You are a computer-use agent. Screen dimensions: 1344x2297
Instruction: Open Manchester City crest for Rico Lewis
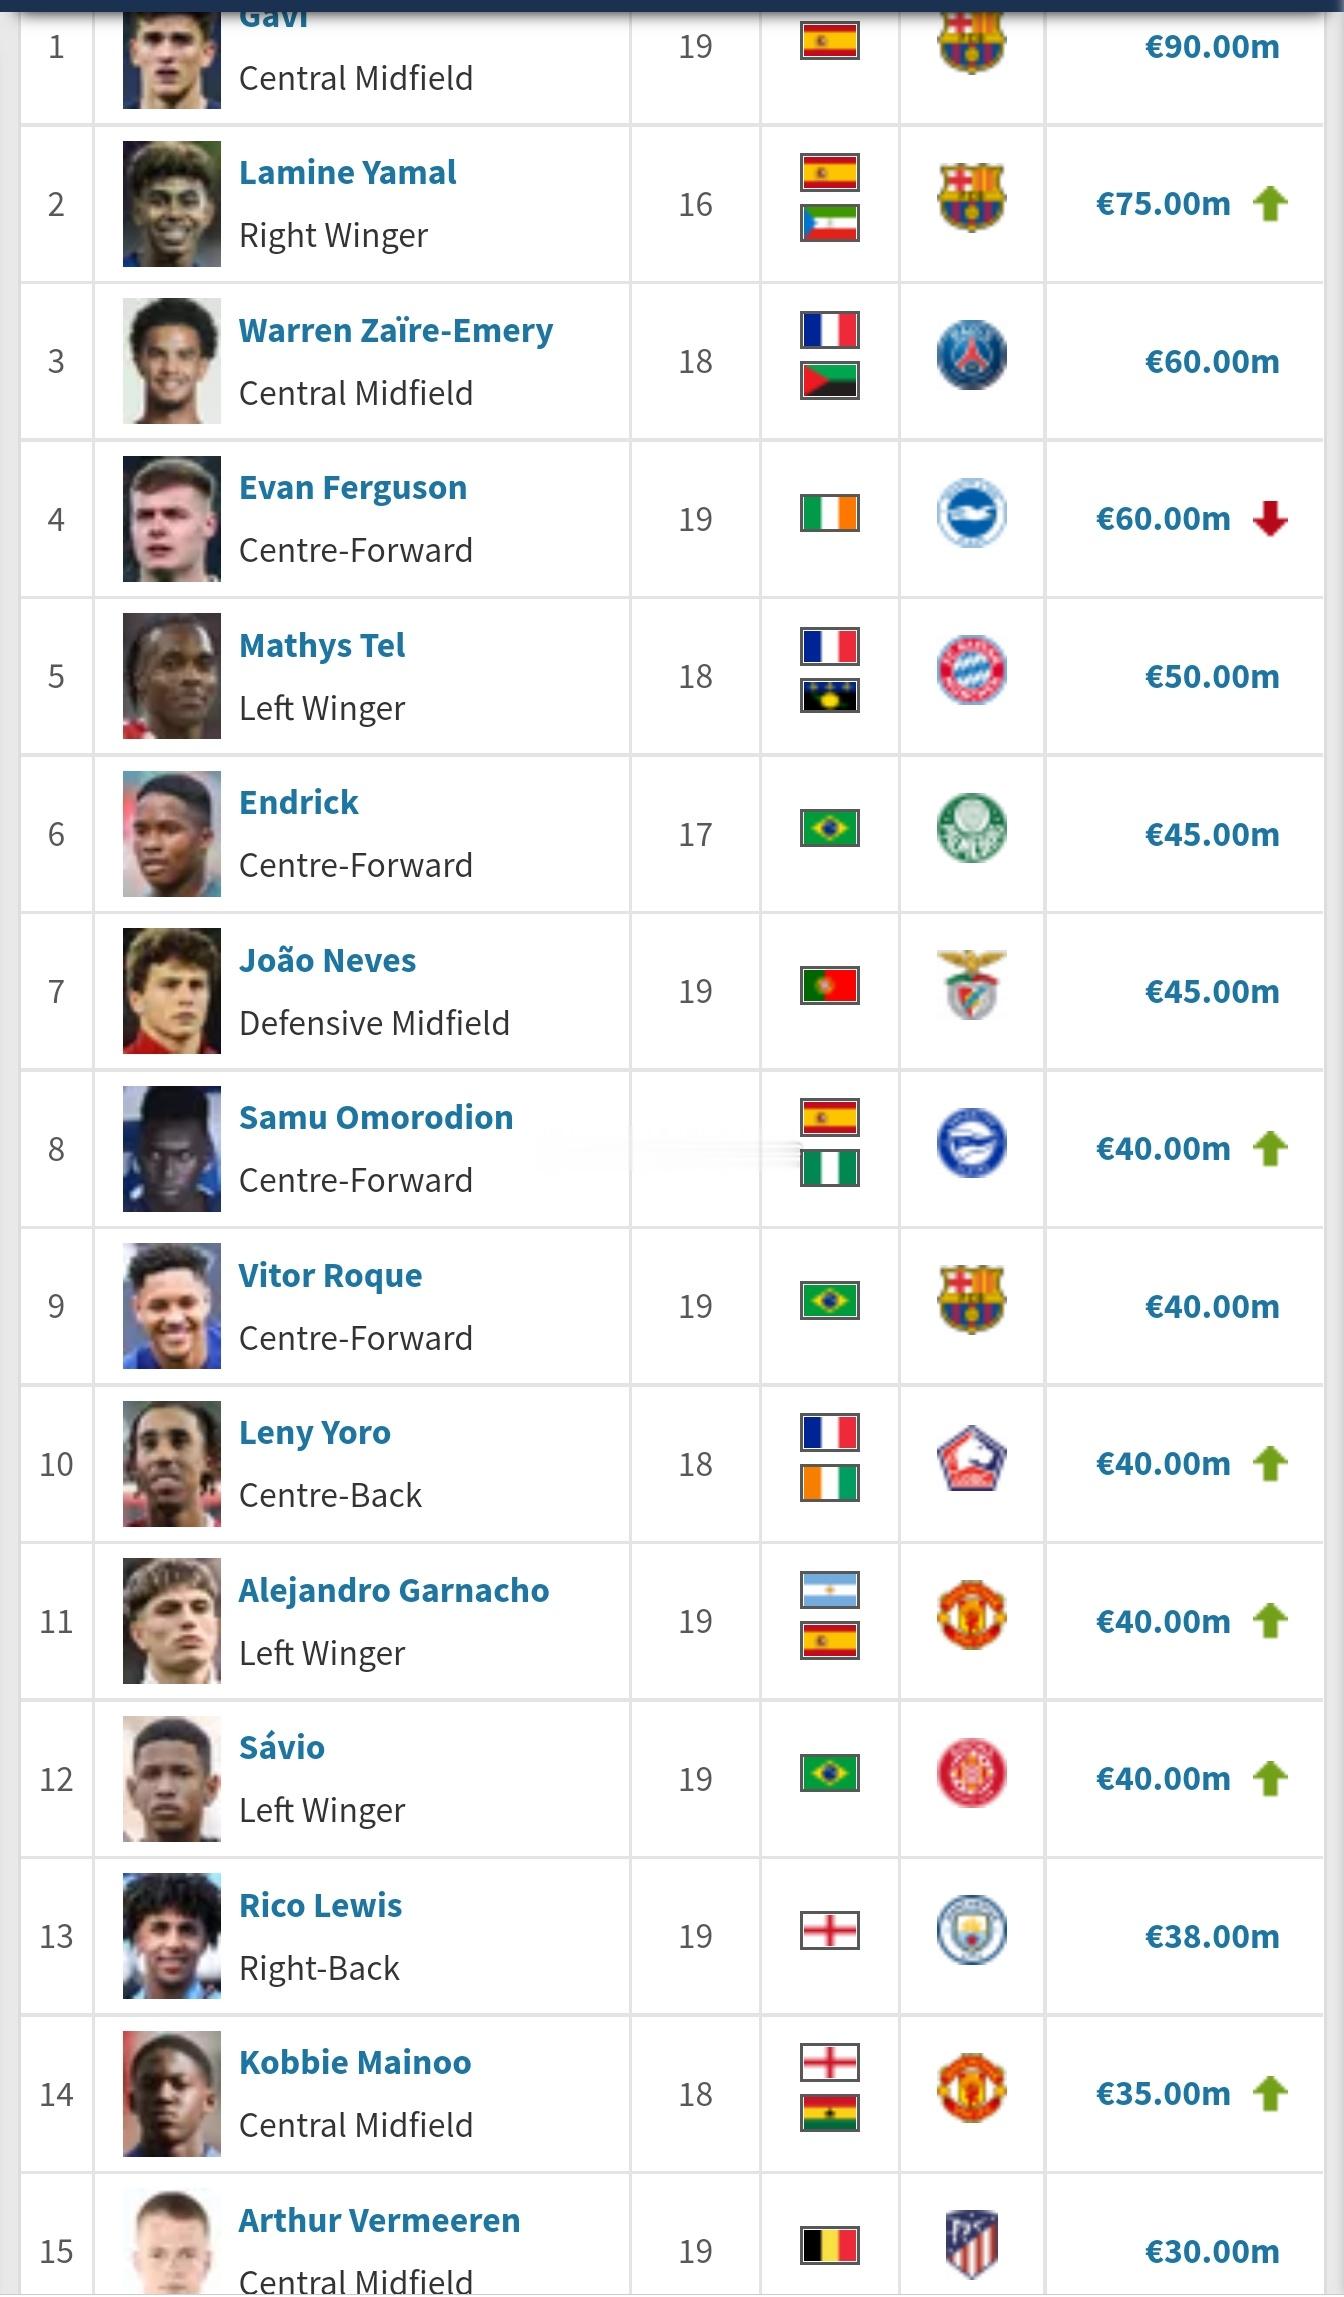972,1931
